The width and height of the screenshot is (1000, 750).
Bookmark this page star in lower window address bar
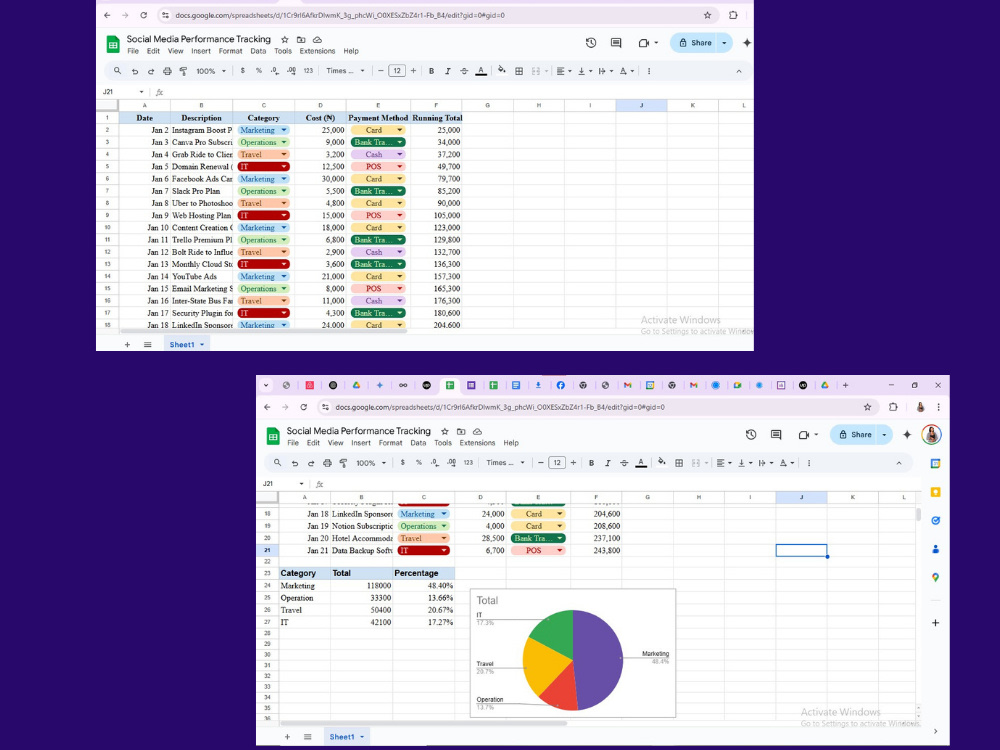tap(867, 407)
